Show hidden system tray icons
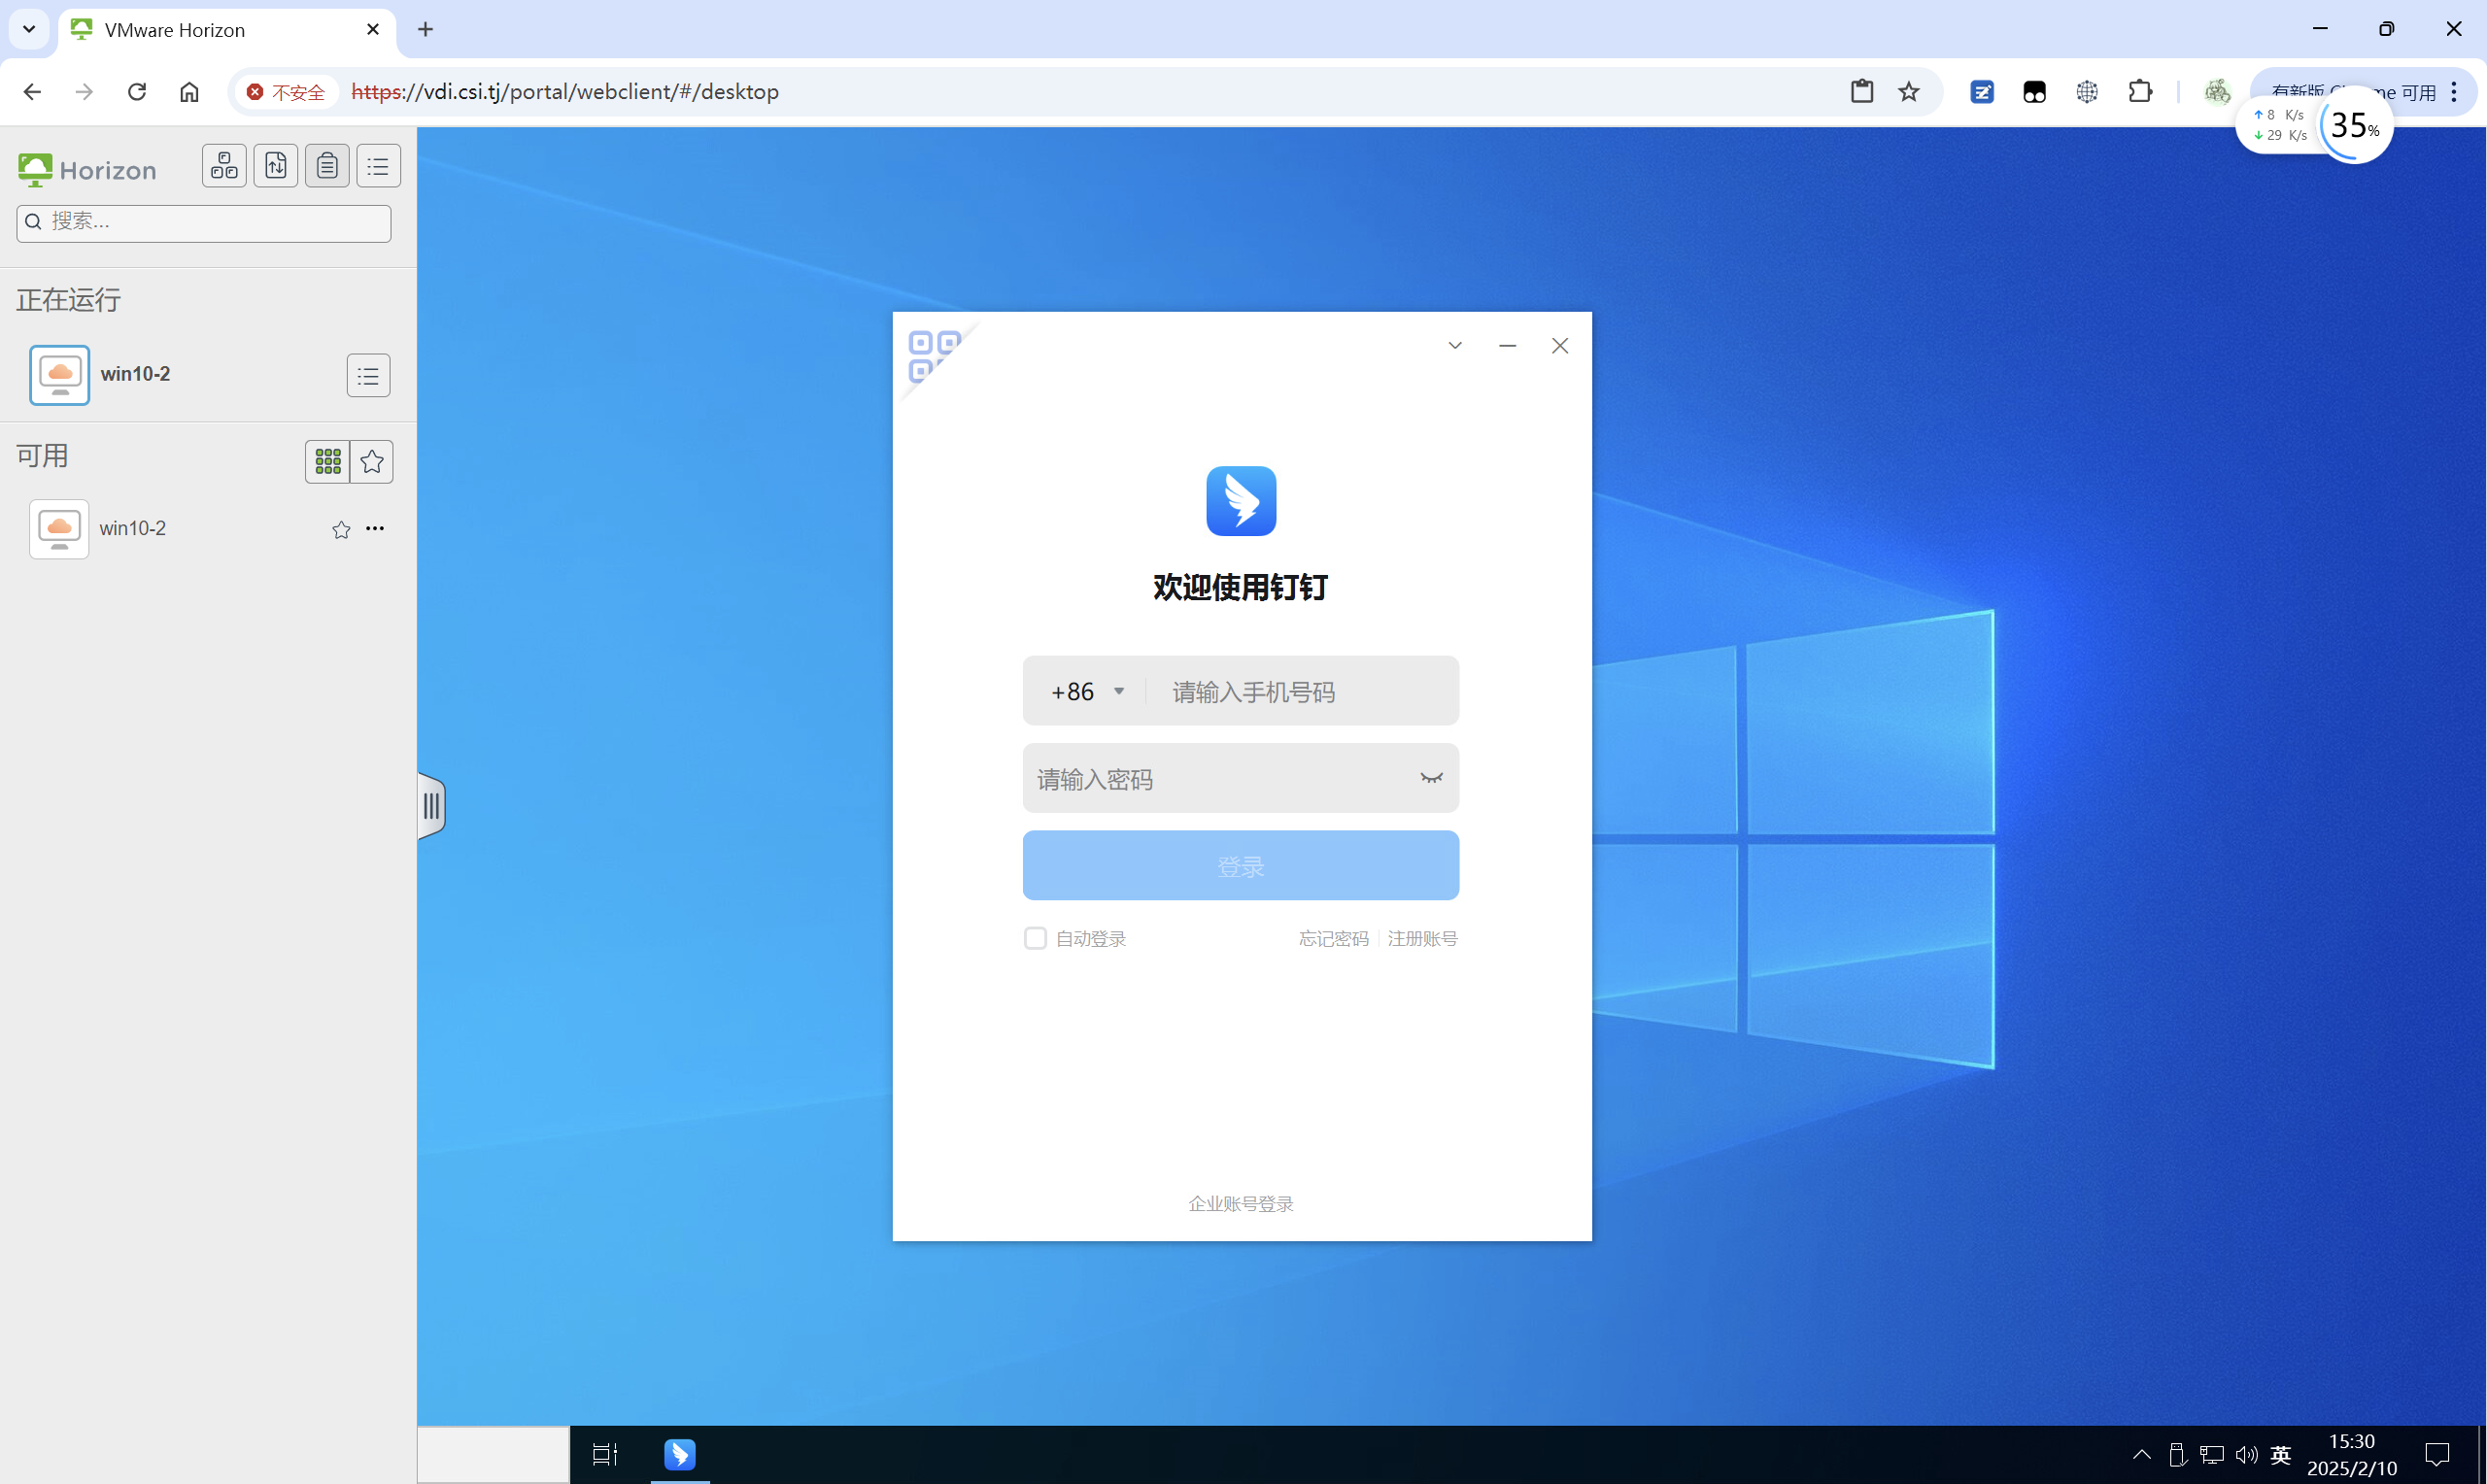The image size is (2487, 1484). (x=2141, y=1454)
